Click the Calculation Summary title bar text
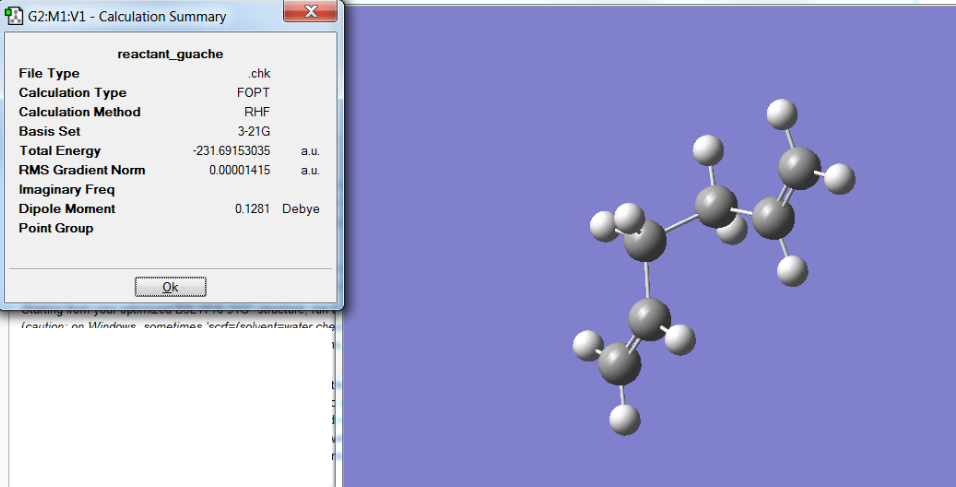The height and width of the screenshot is (487, 956). (127, 16)
